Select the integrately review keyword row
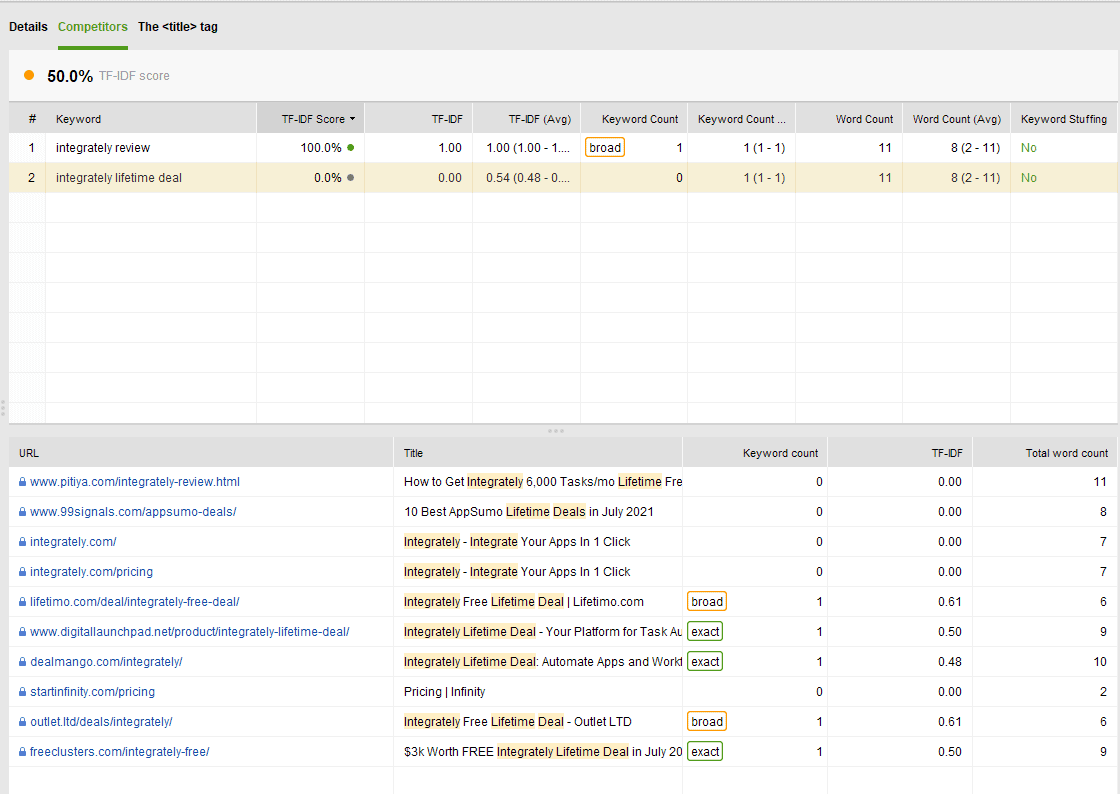The image size is (1120, 794). [563, 148]
